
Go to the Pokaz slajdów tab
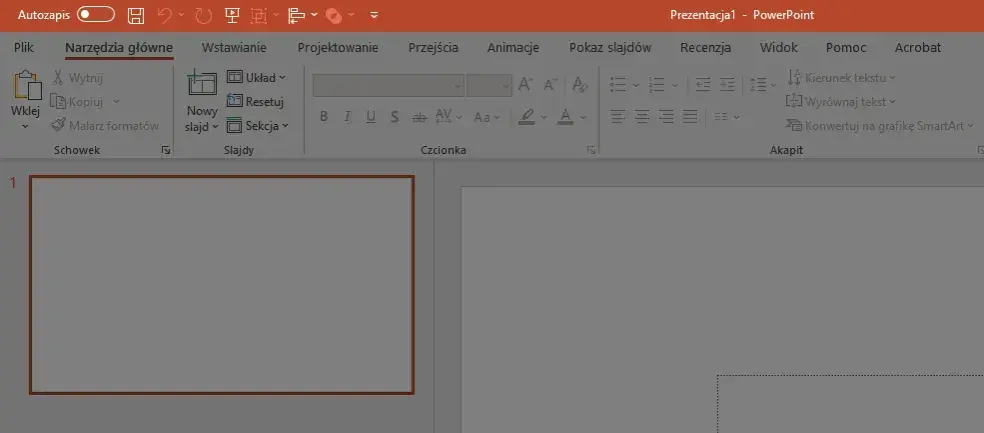(610, 48)
